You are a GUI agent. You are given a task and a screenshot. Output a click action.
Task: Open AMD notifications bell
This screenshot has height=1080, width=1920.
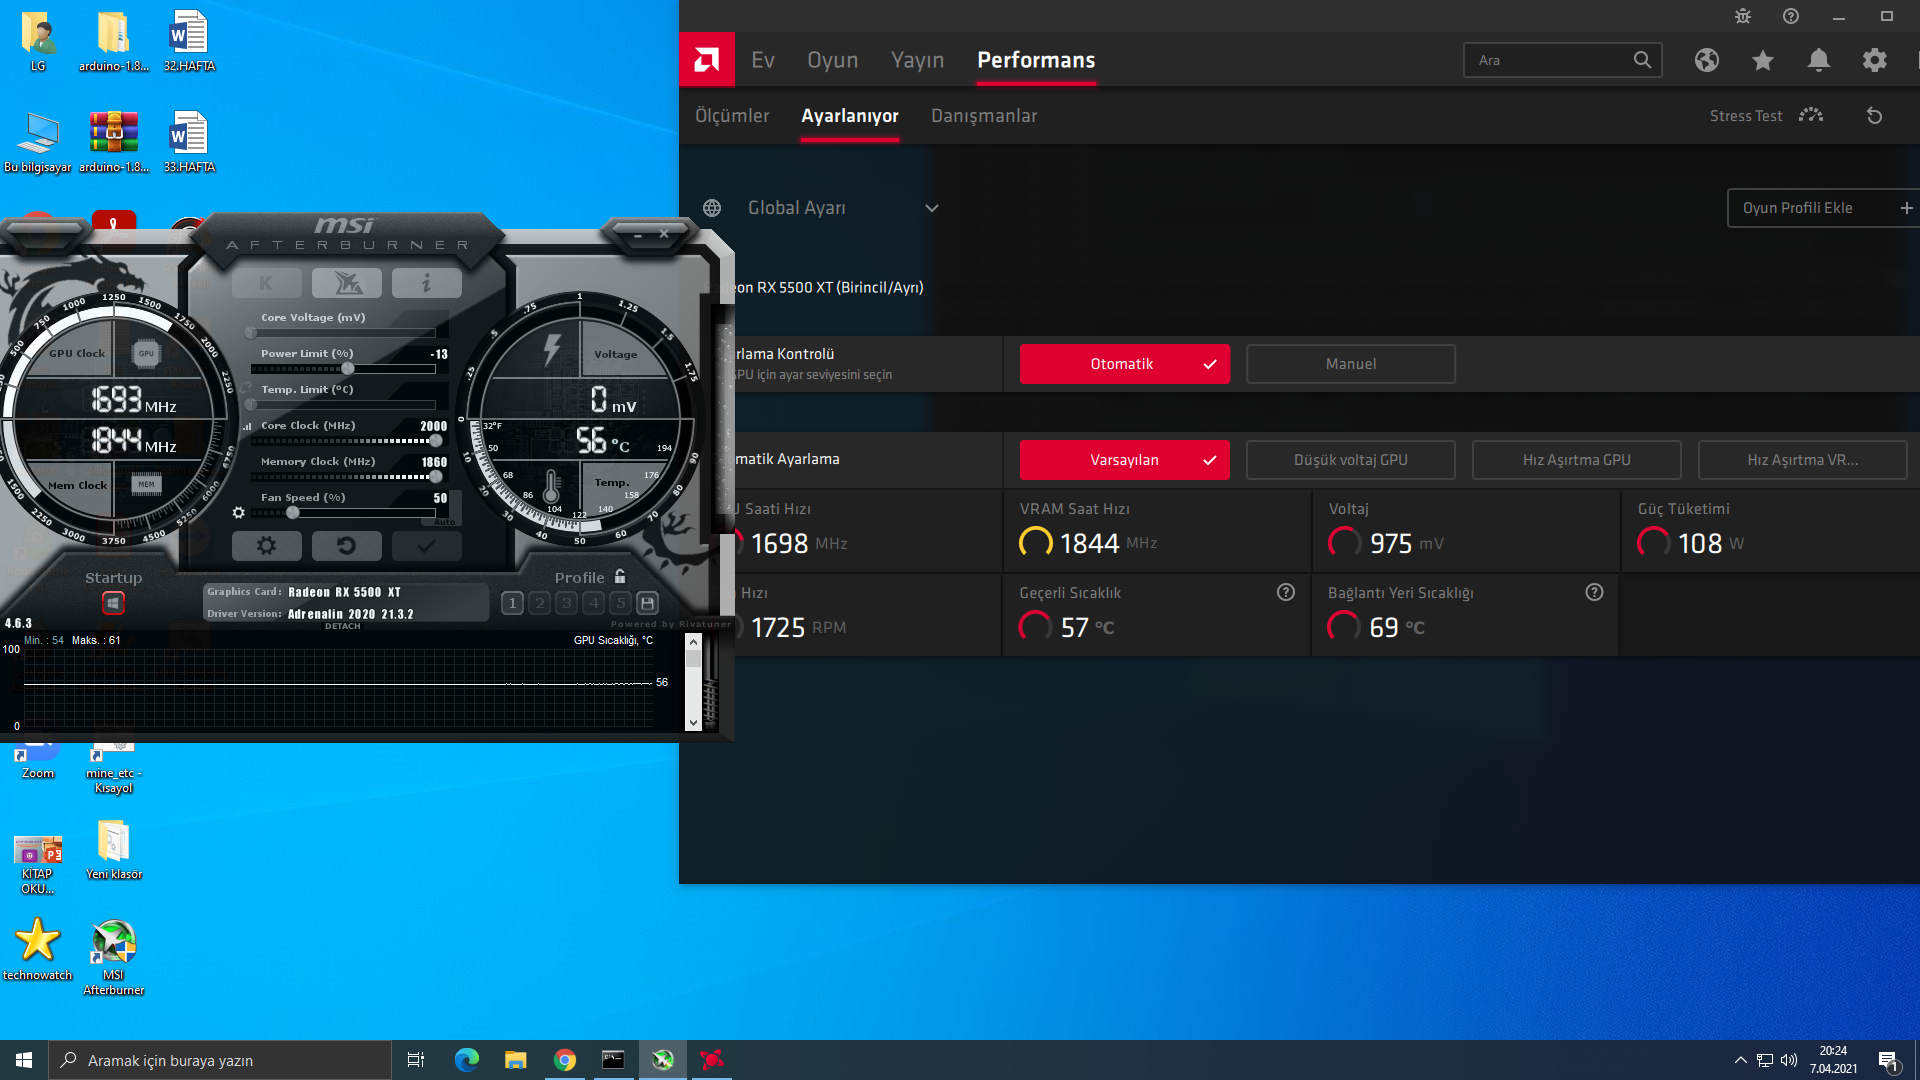click(x=1819, y=60)
